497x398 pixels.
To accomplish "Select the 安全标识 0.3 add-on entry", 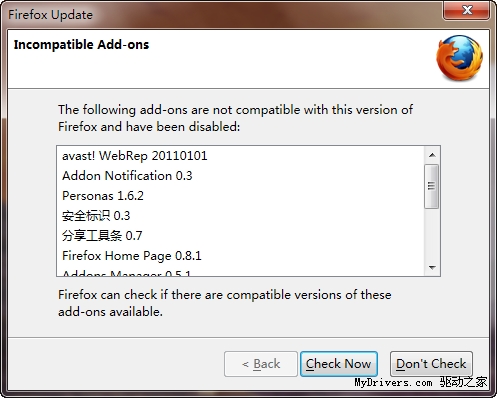I will point(240,216).
